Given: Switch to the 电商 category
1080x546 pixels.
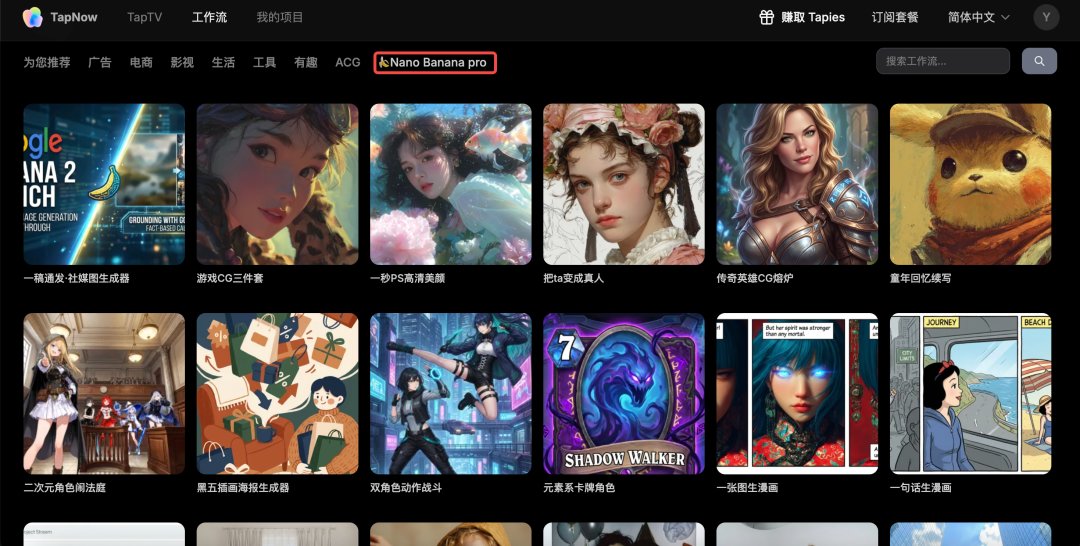Looking at the screenshot, I should (141, 62).
